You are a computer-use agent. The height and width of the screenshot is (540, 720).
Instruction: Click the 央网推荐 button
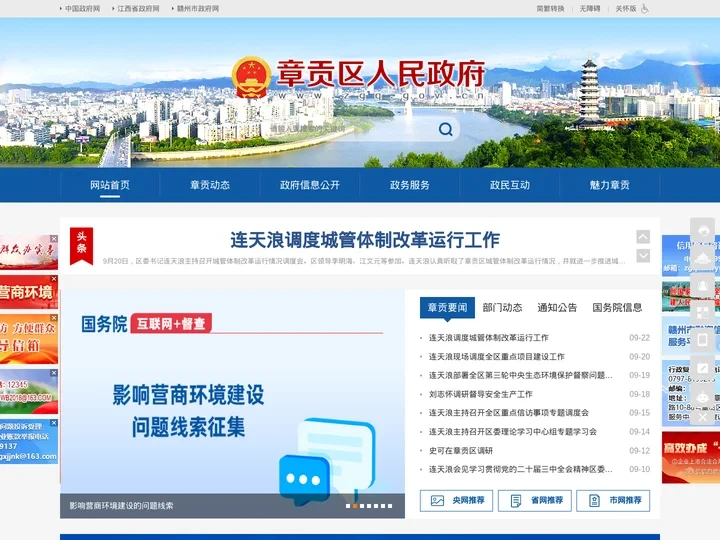456,501
